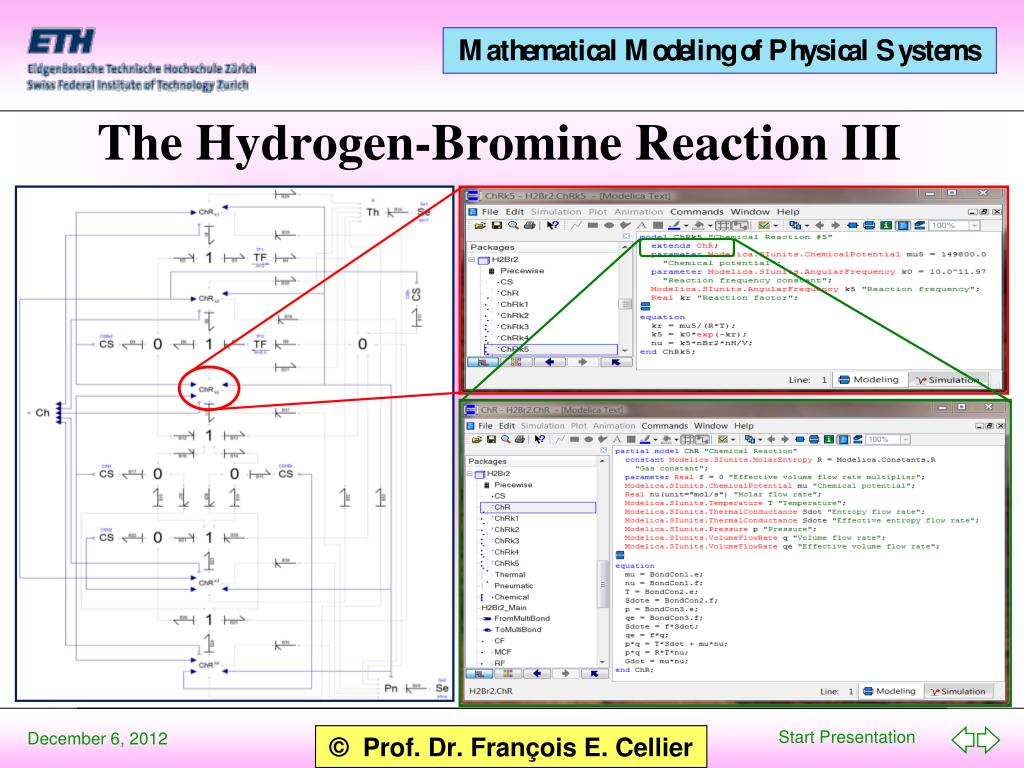Select H2Br2_Main in the ChR window package tree
Screen dimensions: 1024x768
click(504, 607)
